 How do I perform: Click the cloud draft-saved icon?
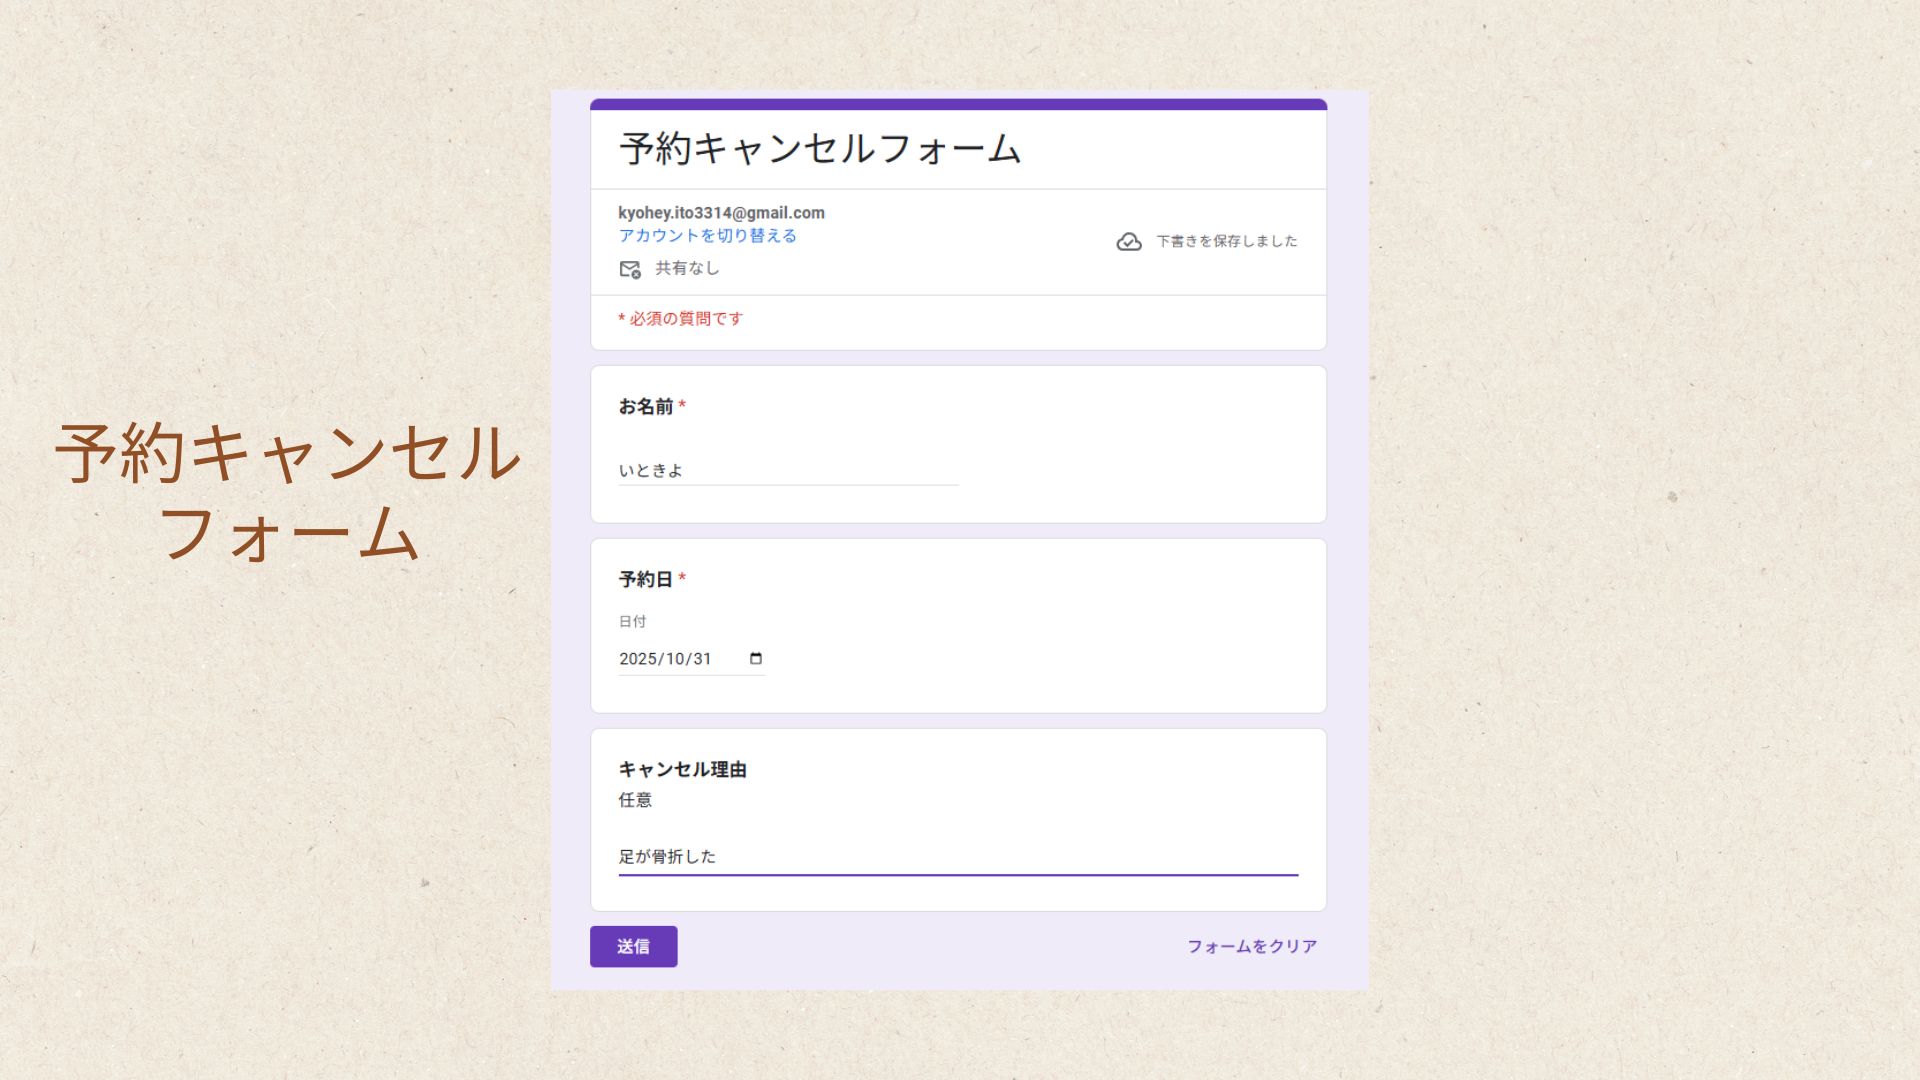pyautogui.click(x=1128, y=242)
